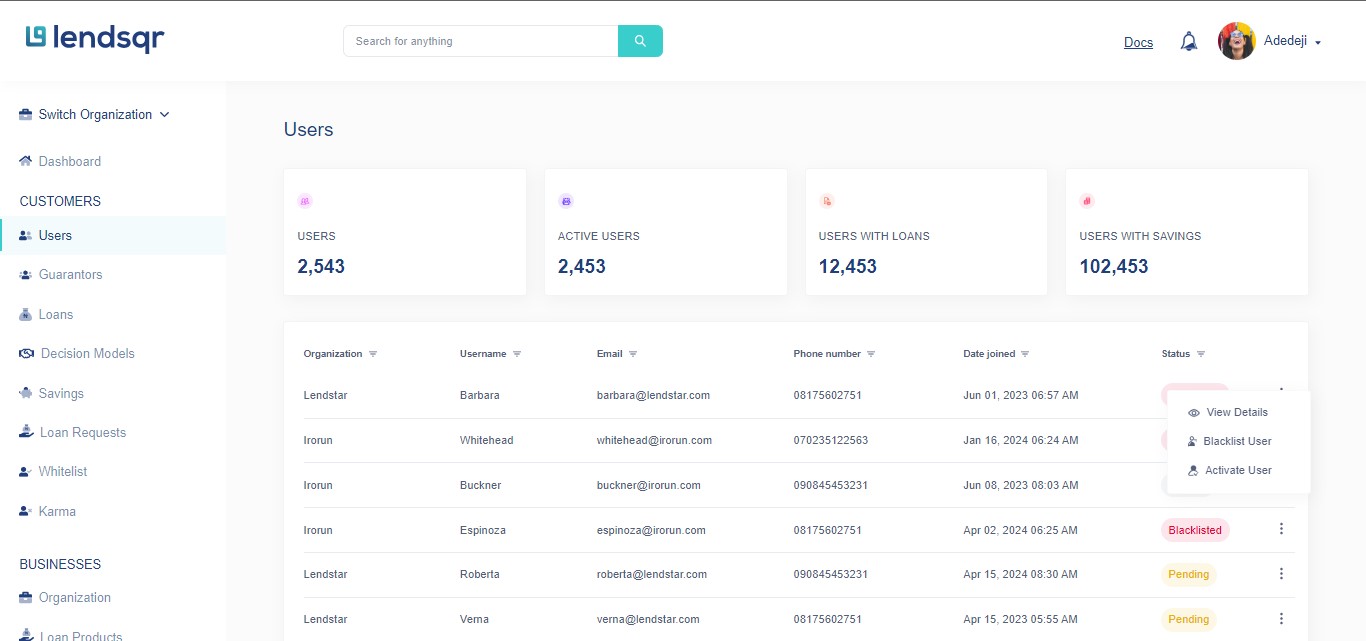This screenshot has width=1366, height=641.
Task: Click the icon beside Activate User
Action: pos(1192,470)
